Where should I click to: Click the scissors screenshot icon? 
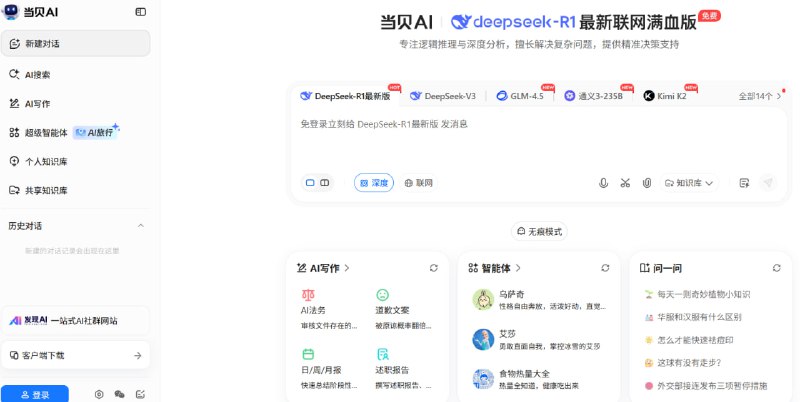point(625,183)
